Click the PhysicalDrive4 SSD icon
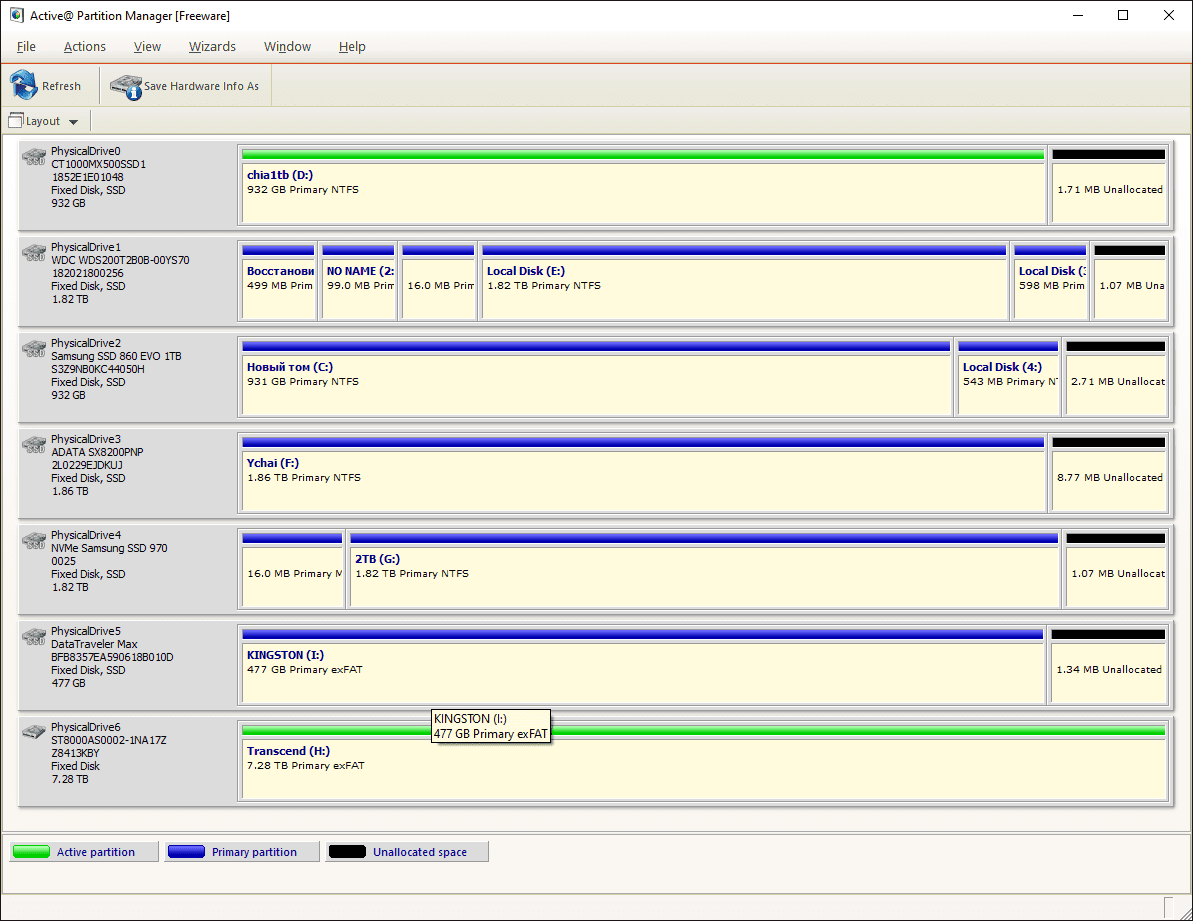 [34, 540]
